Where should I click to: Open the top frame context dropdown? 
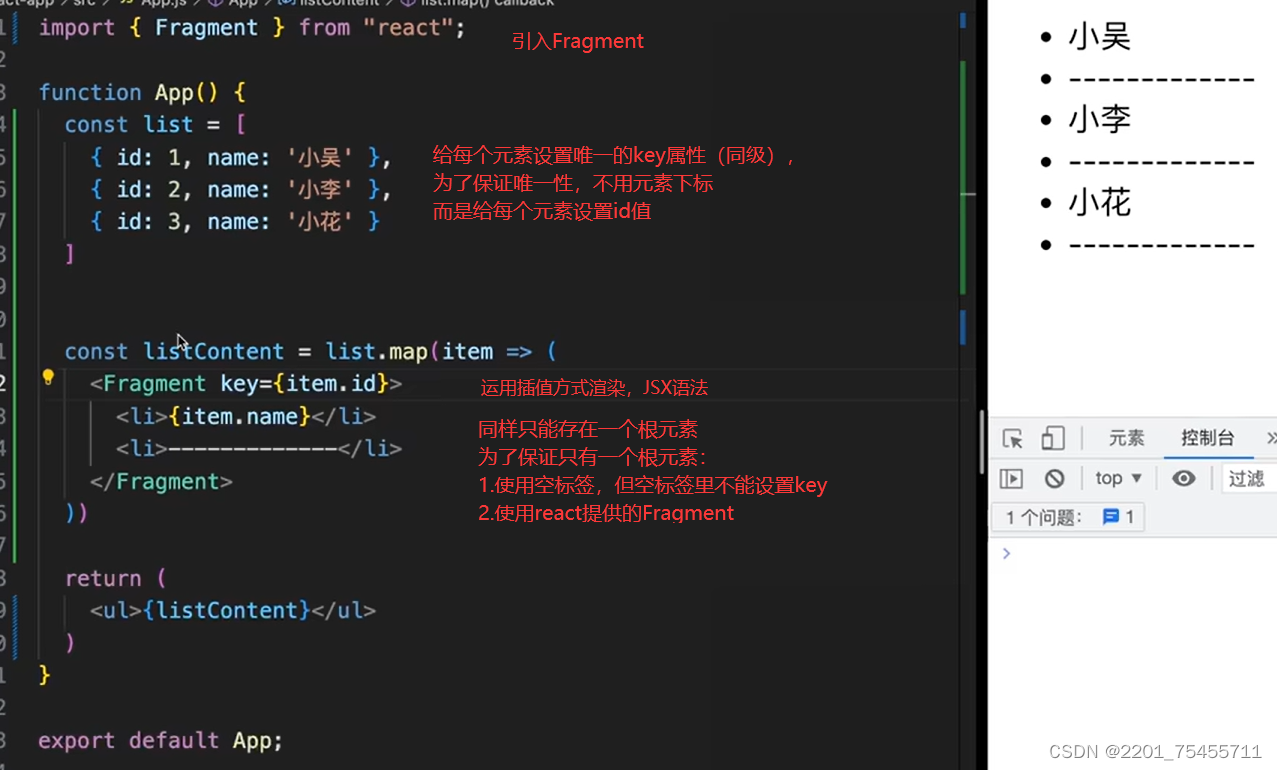coord(1118,478)
